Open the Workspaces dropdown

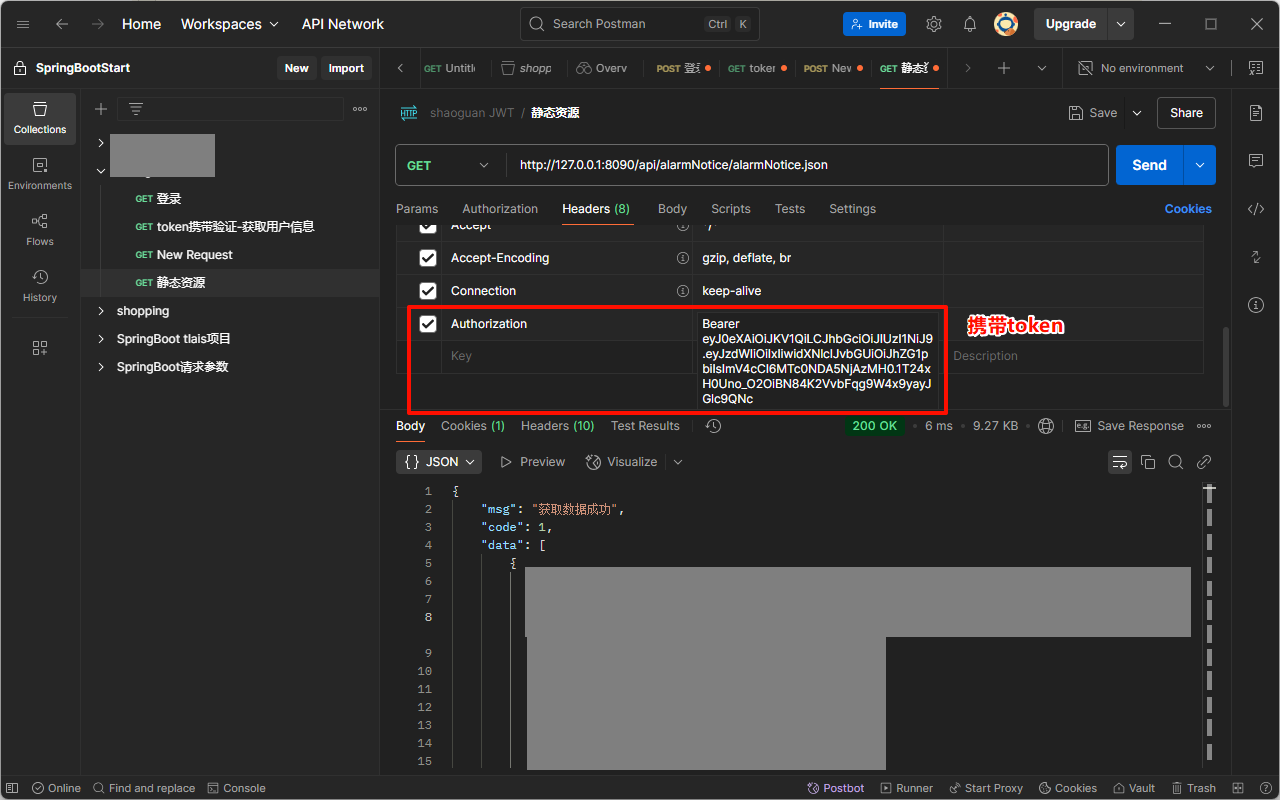click(x=229, y=24)
